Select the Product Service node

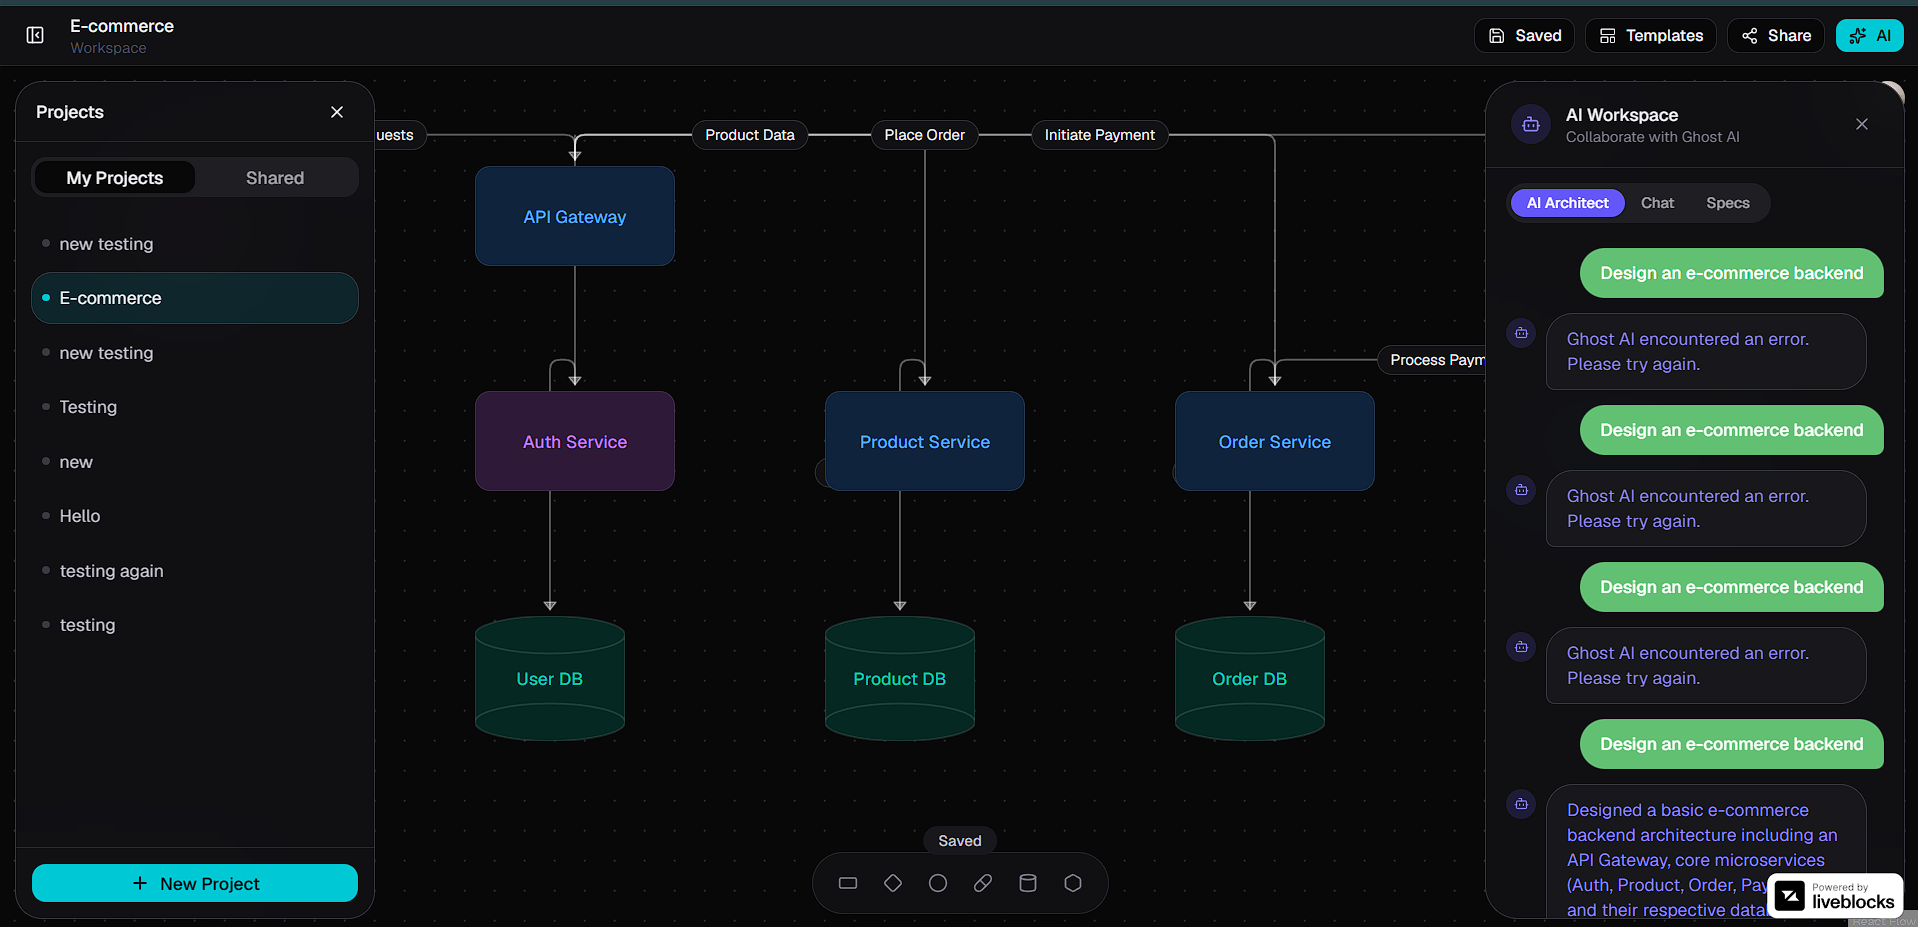pyautogui.click(x=925, y=441)
